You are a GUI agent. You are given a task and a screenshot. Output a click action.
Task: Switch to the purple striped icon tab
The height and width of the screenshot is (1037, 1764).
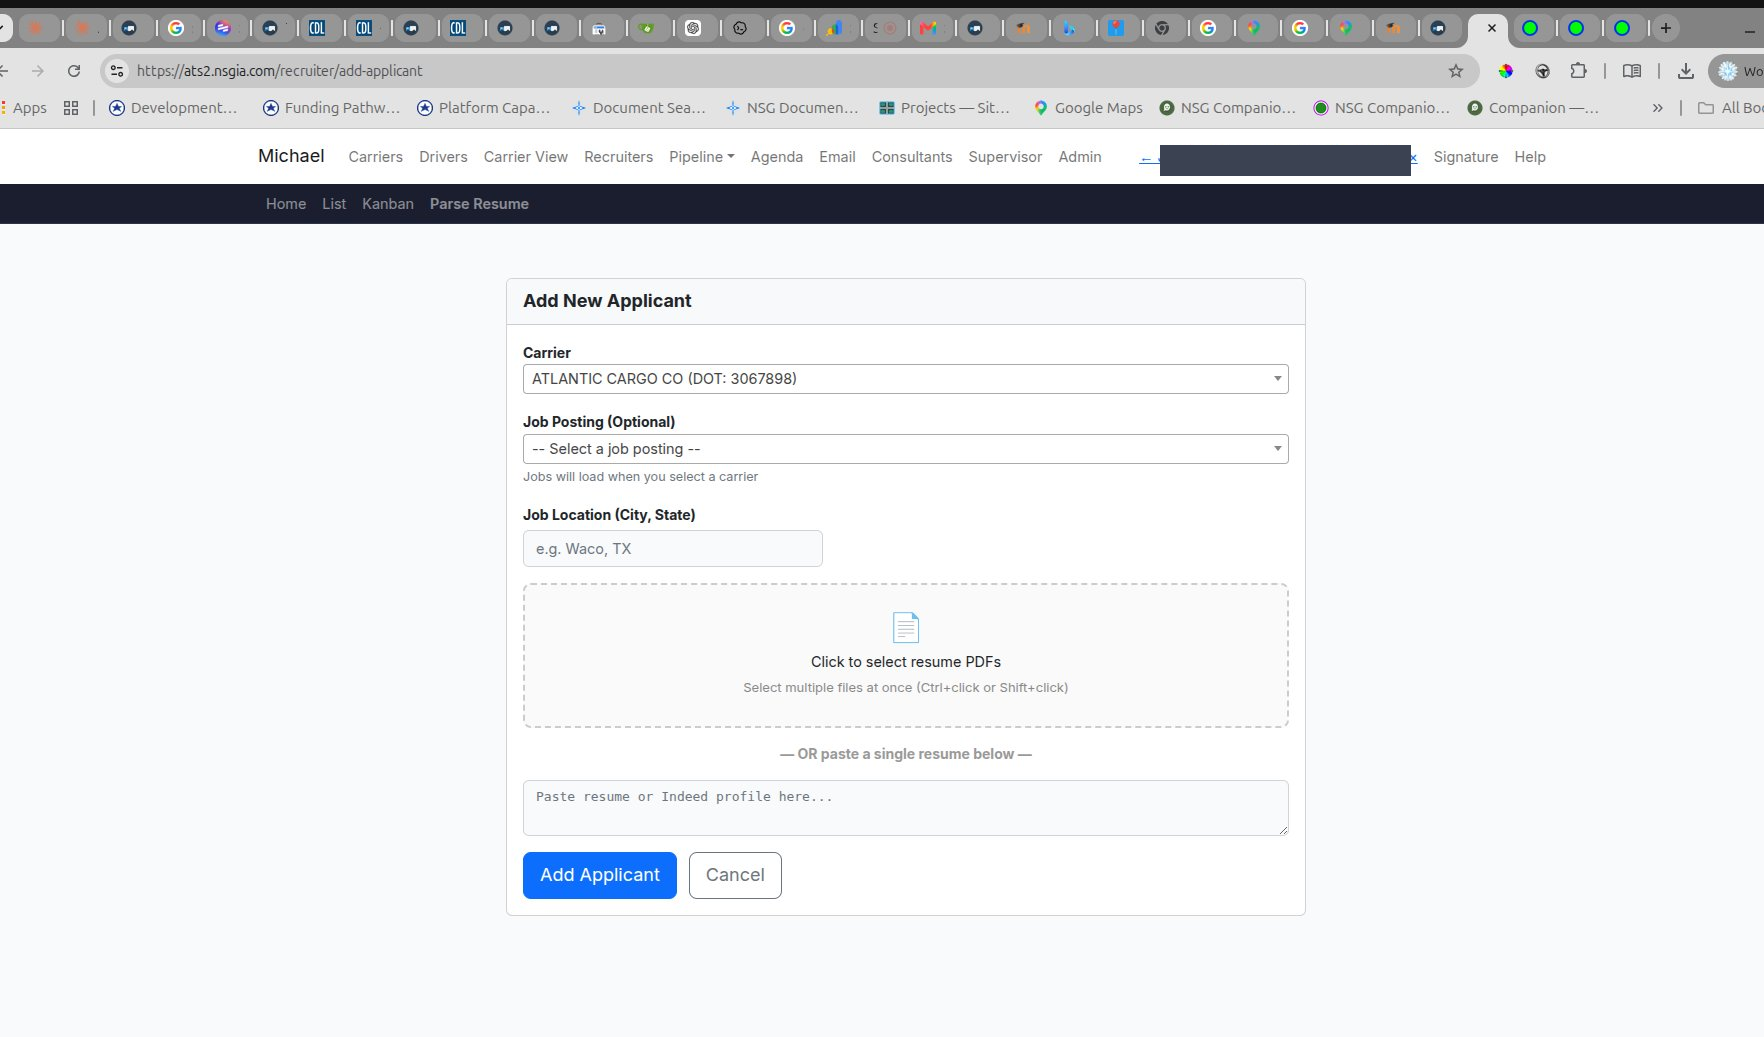tap(223, 28)
